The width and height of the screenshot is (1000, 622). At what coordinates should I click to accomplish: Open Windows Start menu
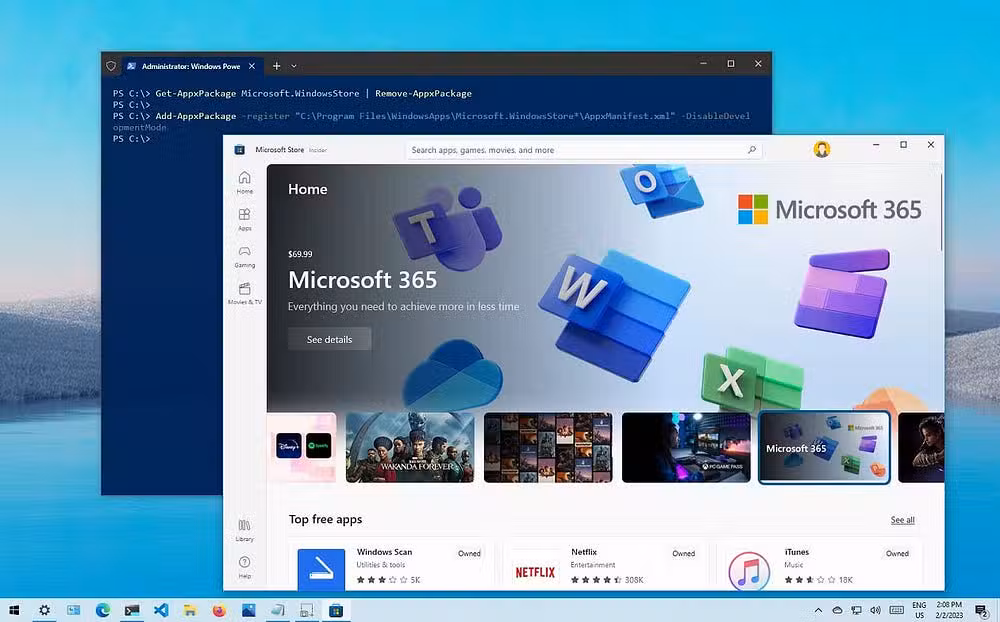pos(14,611)
